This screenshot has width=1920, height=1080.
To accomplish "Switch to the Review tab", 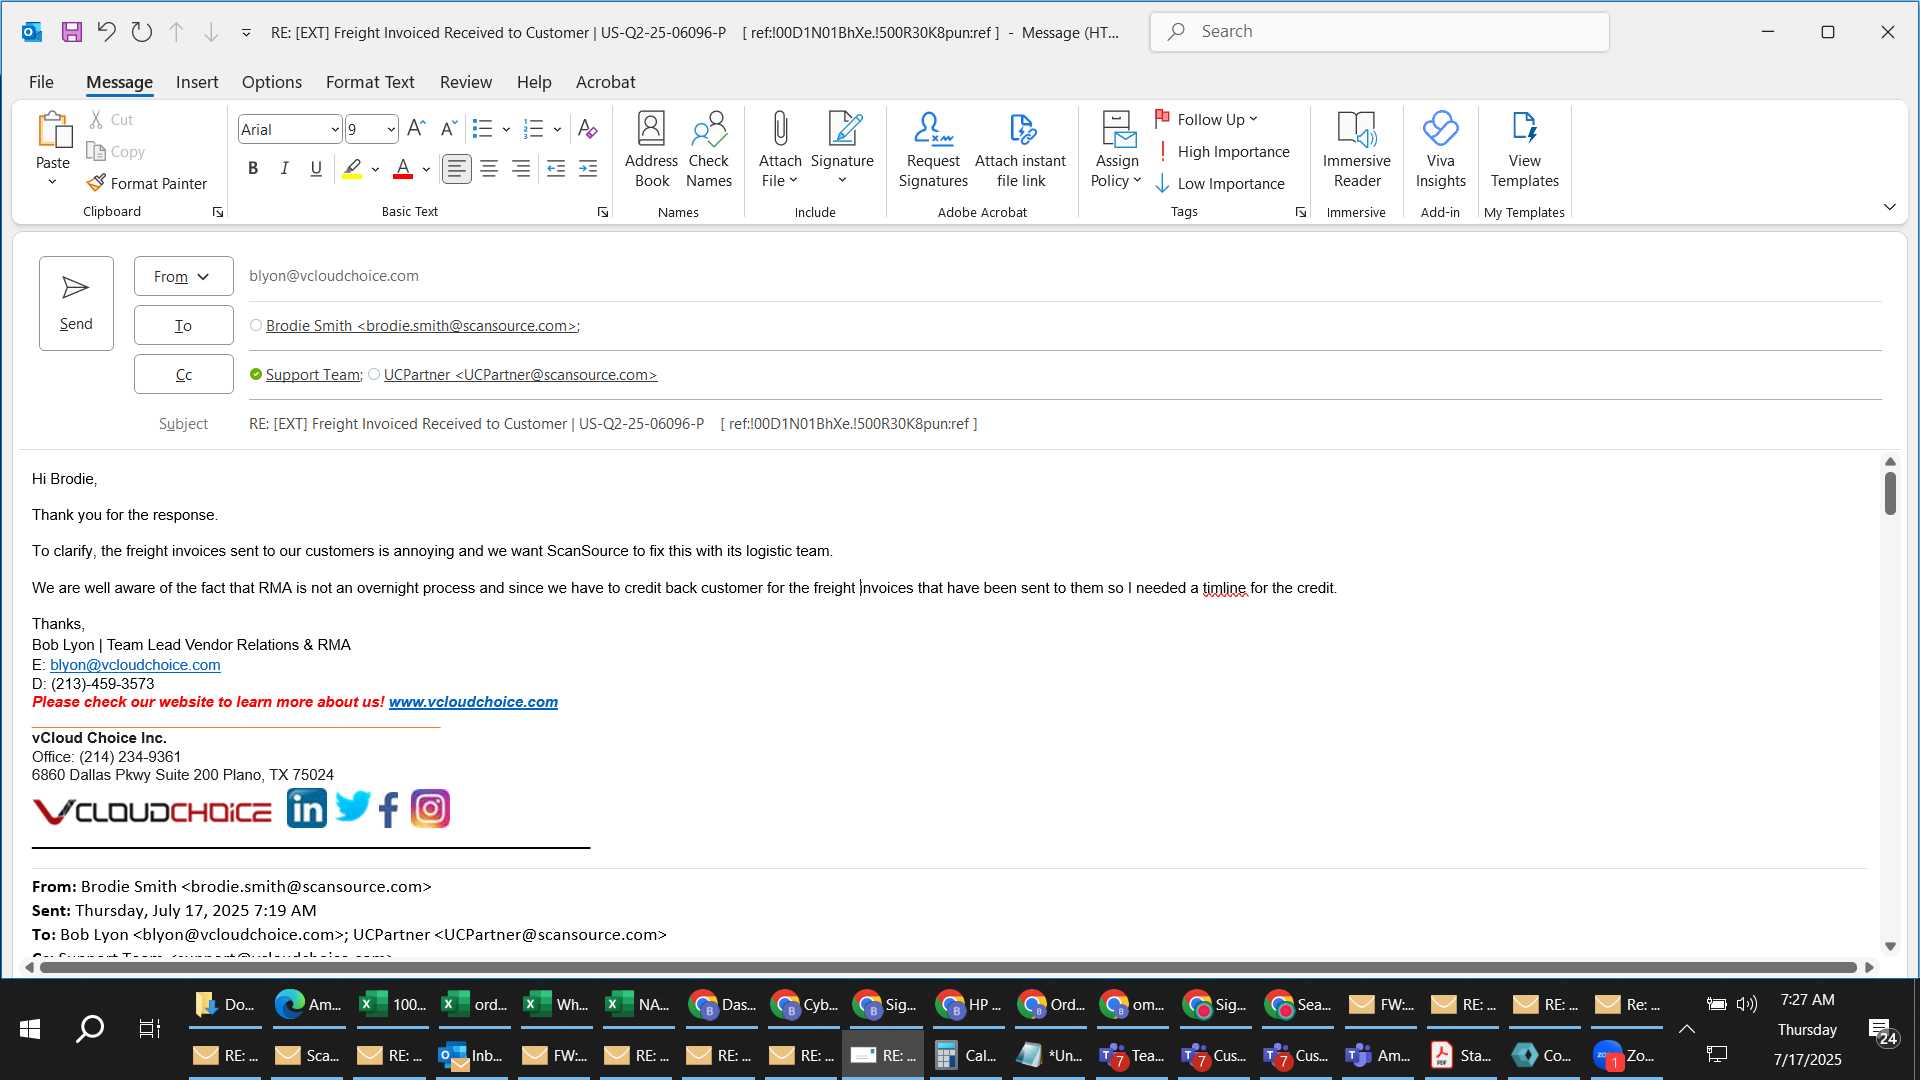I will (x=466, y=82).
